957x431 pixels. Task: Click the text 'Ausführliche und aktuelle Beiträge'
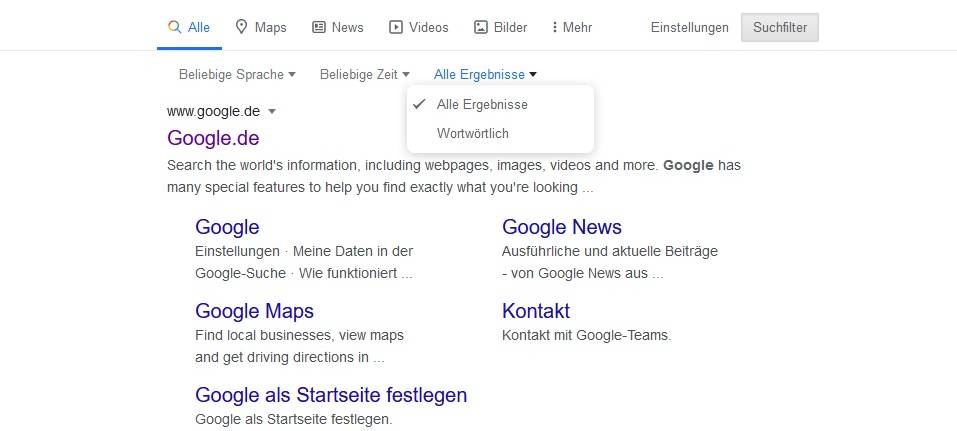click(610, 251)
